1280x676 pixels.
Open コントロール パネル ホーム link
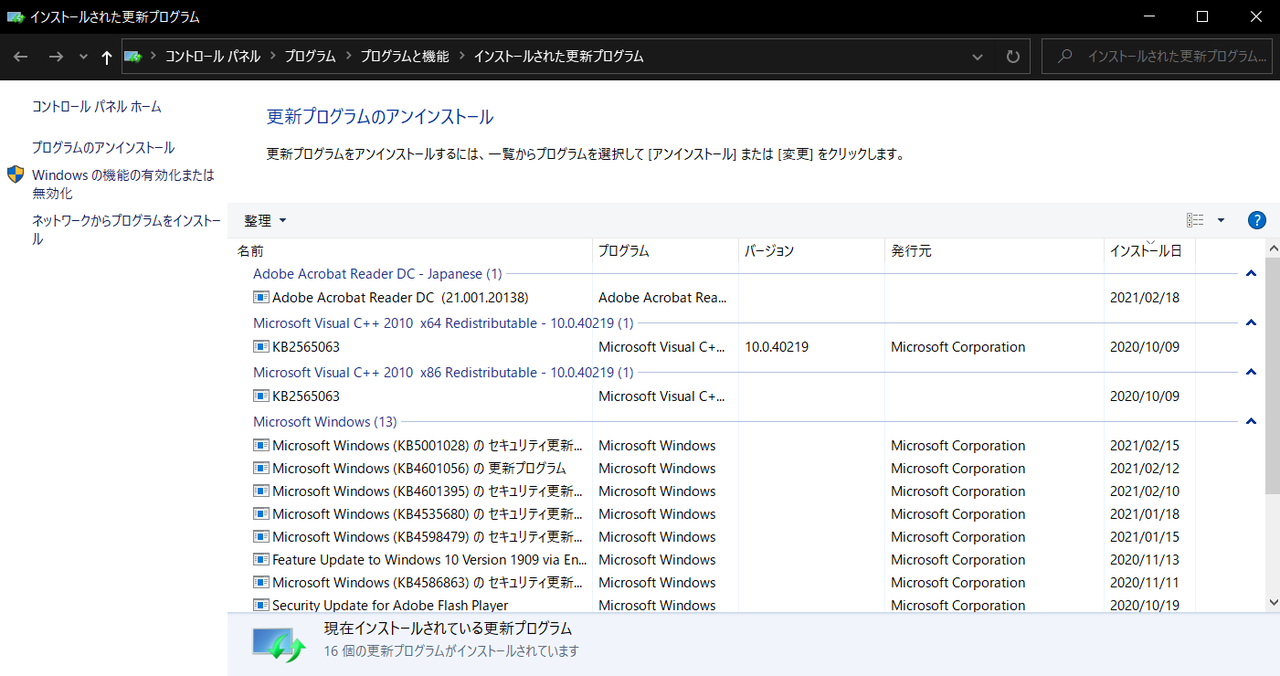(x=97, y=106)
